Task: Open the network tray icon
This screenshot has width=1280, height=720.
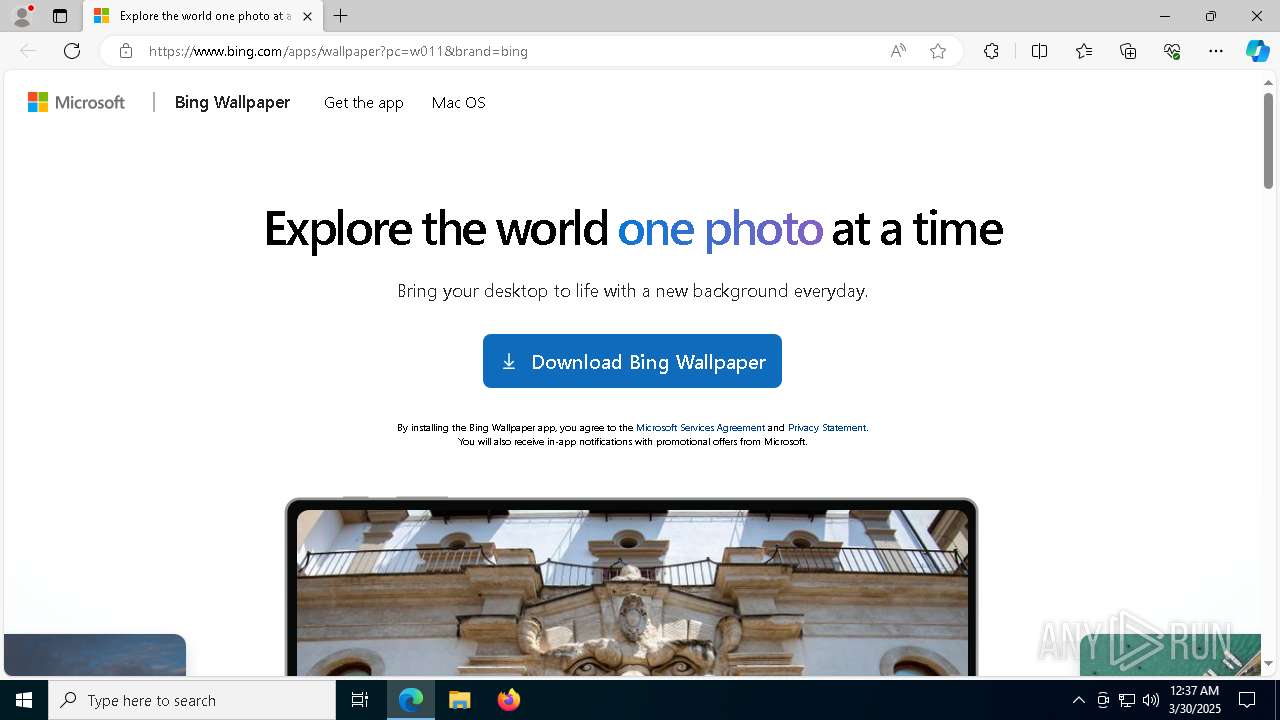Action: pyautogui.click(x=1127, y=700)
